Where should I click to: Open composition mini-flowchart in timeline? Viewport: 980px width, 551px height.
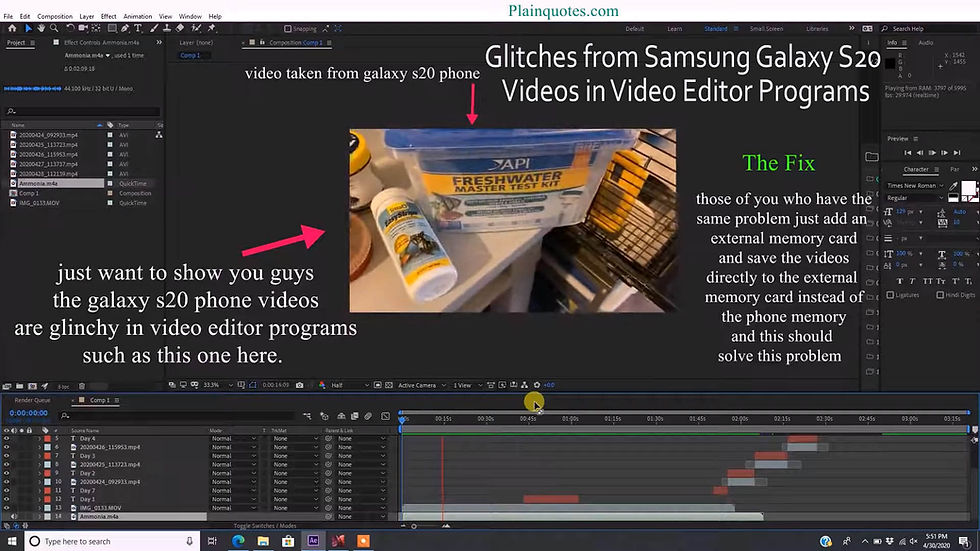click(x=307, y=415)
